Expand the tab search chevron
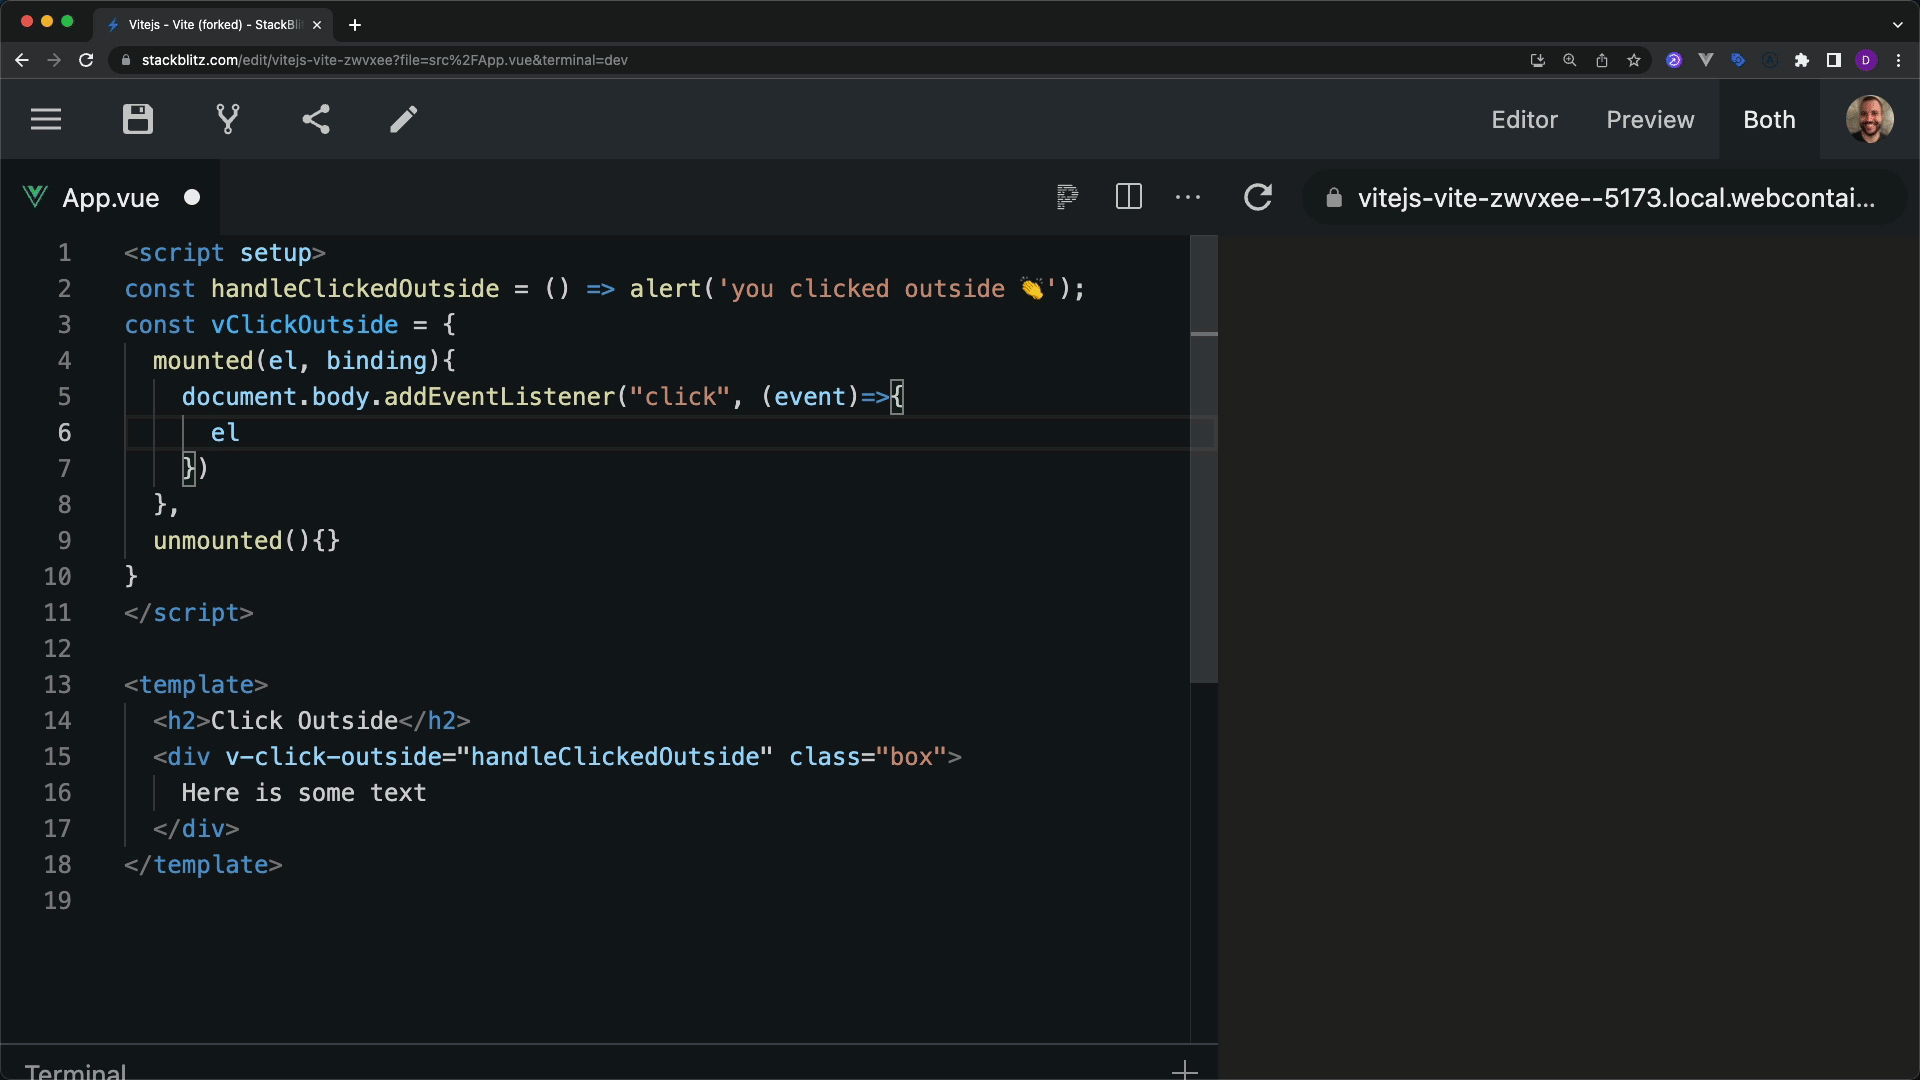Viewport: 1920px width, 1080px height. (x=1898, y=24)
